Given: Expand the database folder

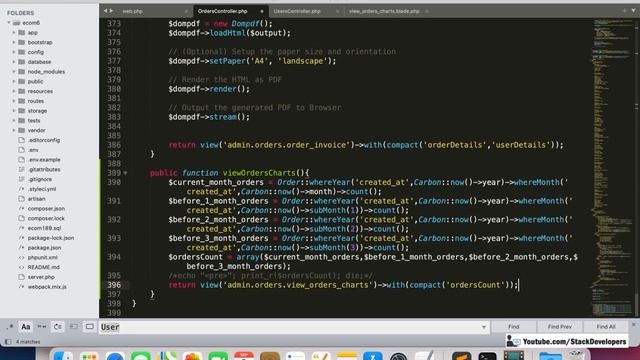Looking at the screenshot, I should (x=14, y=62).
